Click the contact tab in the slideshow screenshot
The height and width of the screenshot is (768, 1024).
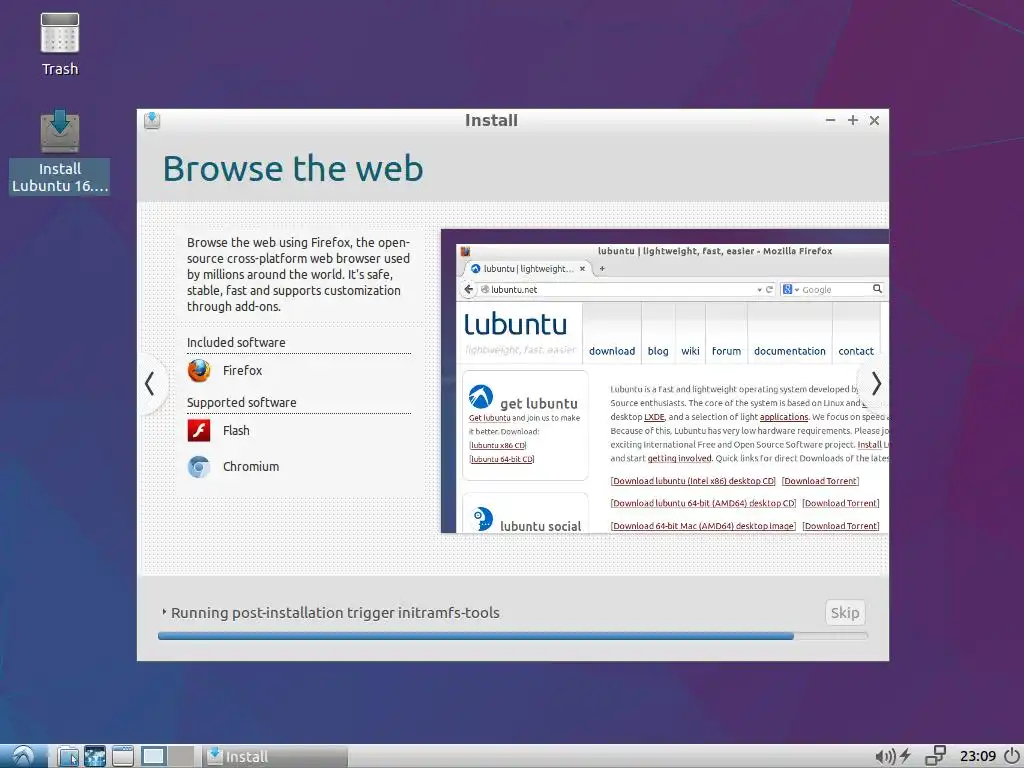coord(856,351)
